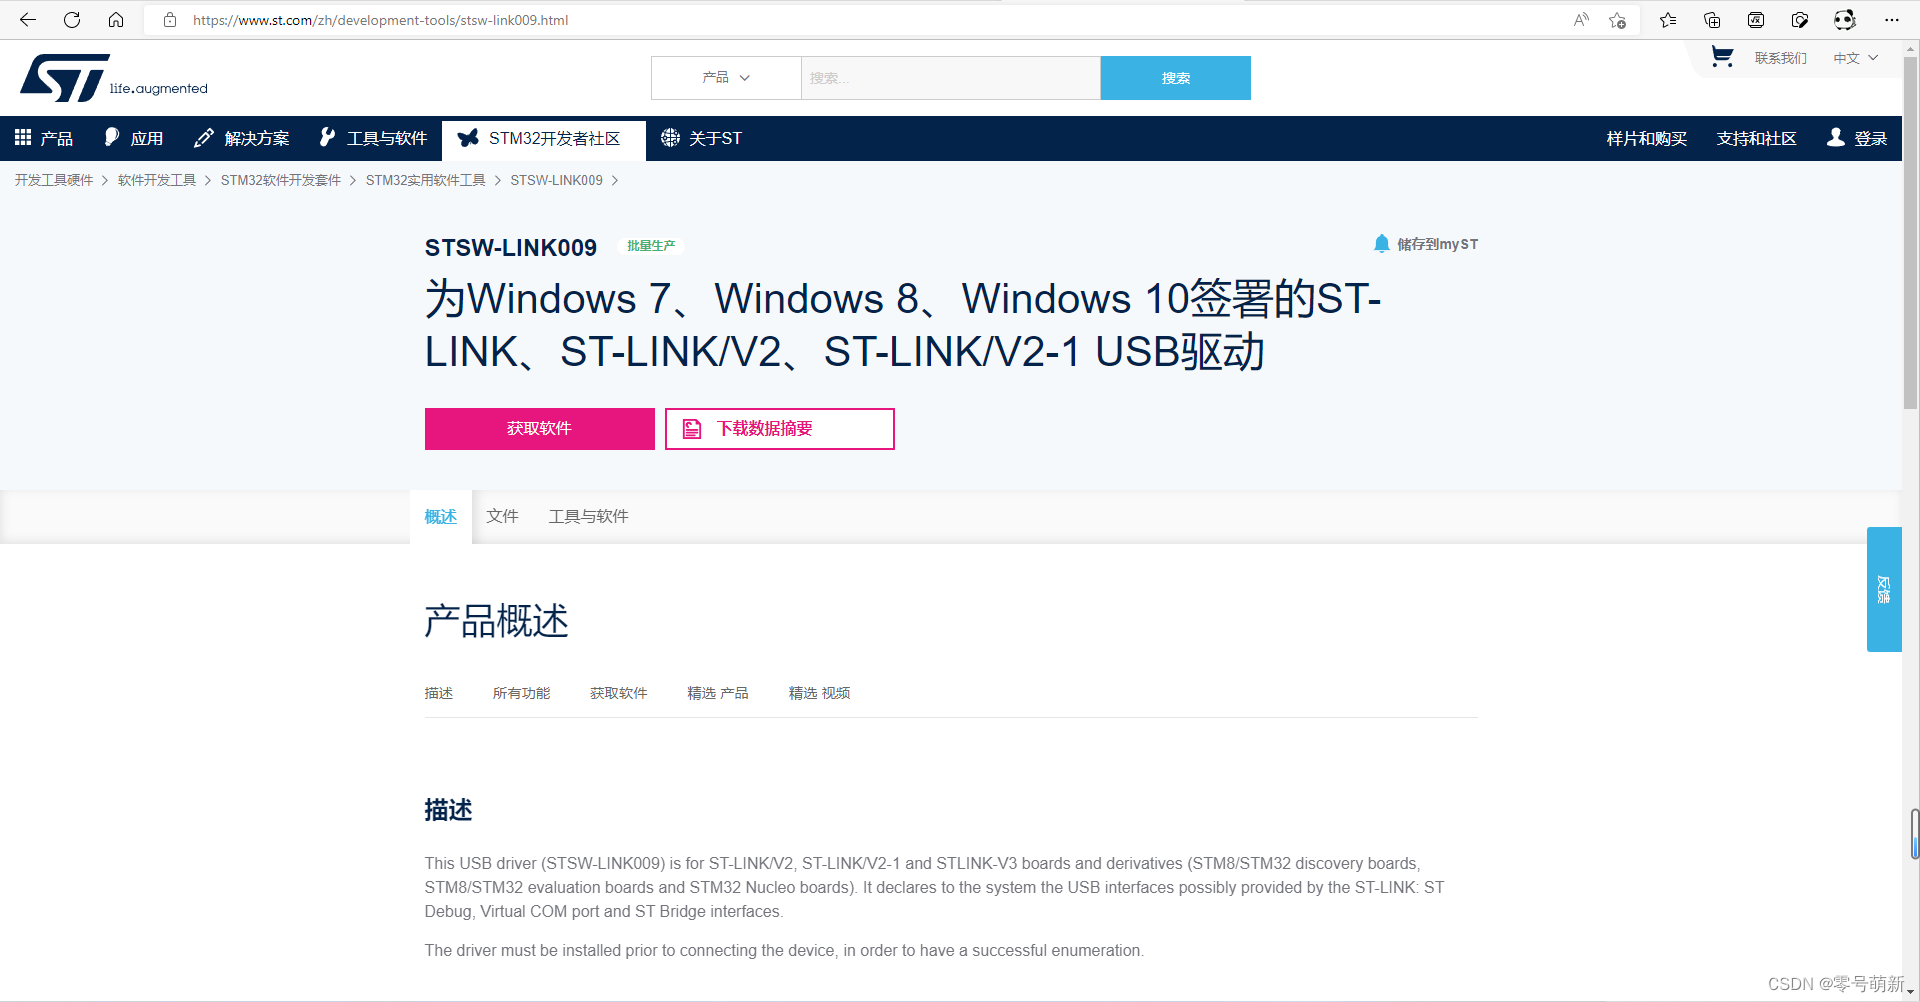
Task: Jump to the 精选 视频 section
Action: point(820,693)
